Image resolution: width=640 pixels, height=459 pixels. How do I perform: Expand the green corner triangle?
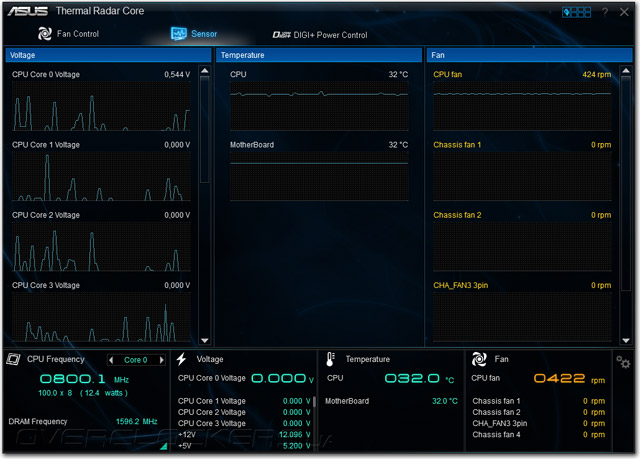pyautogui.click(x=164, y=446)
